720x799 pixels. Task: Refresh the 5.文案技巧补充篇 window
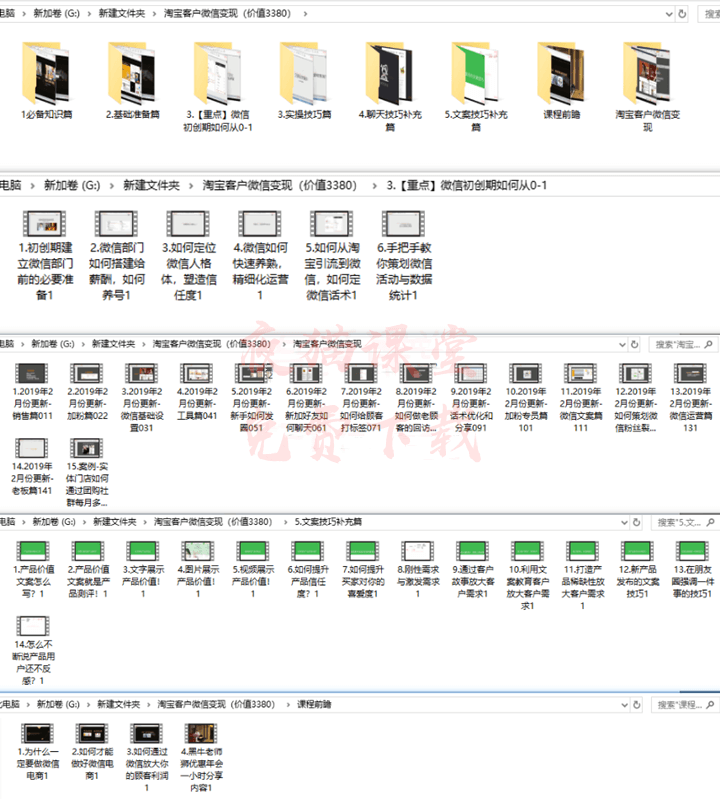point(636,522)
